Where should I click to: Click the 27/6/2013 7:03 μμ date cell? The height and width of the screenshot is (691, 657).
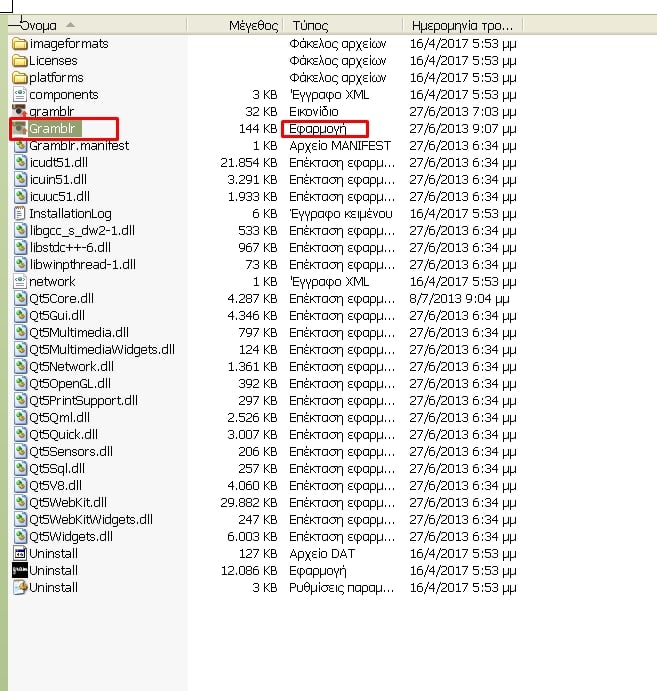click(x=463, y=112)
